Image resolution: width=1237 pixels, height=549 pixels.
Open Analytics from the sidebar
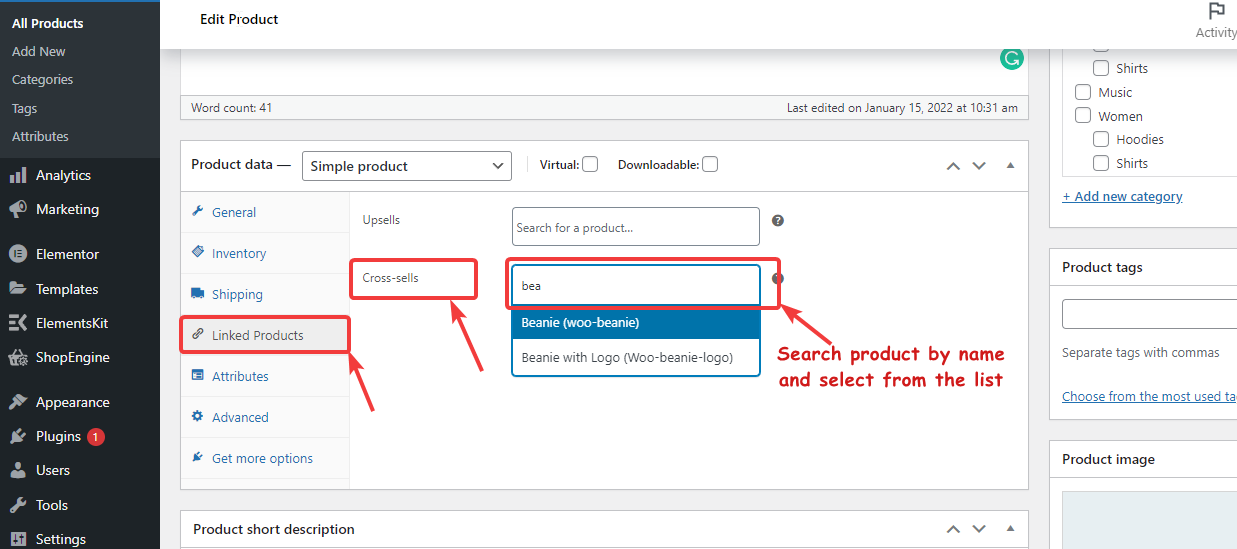click(x=63, y=175)
